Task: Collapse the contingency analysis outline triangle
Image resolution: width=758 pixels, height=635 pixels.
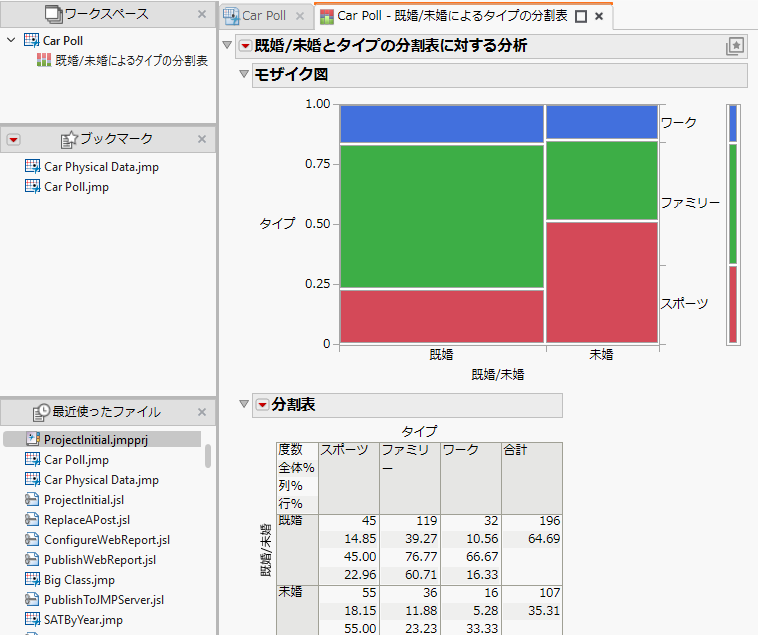Action: 227,45
